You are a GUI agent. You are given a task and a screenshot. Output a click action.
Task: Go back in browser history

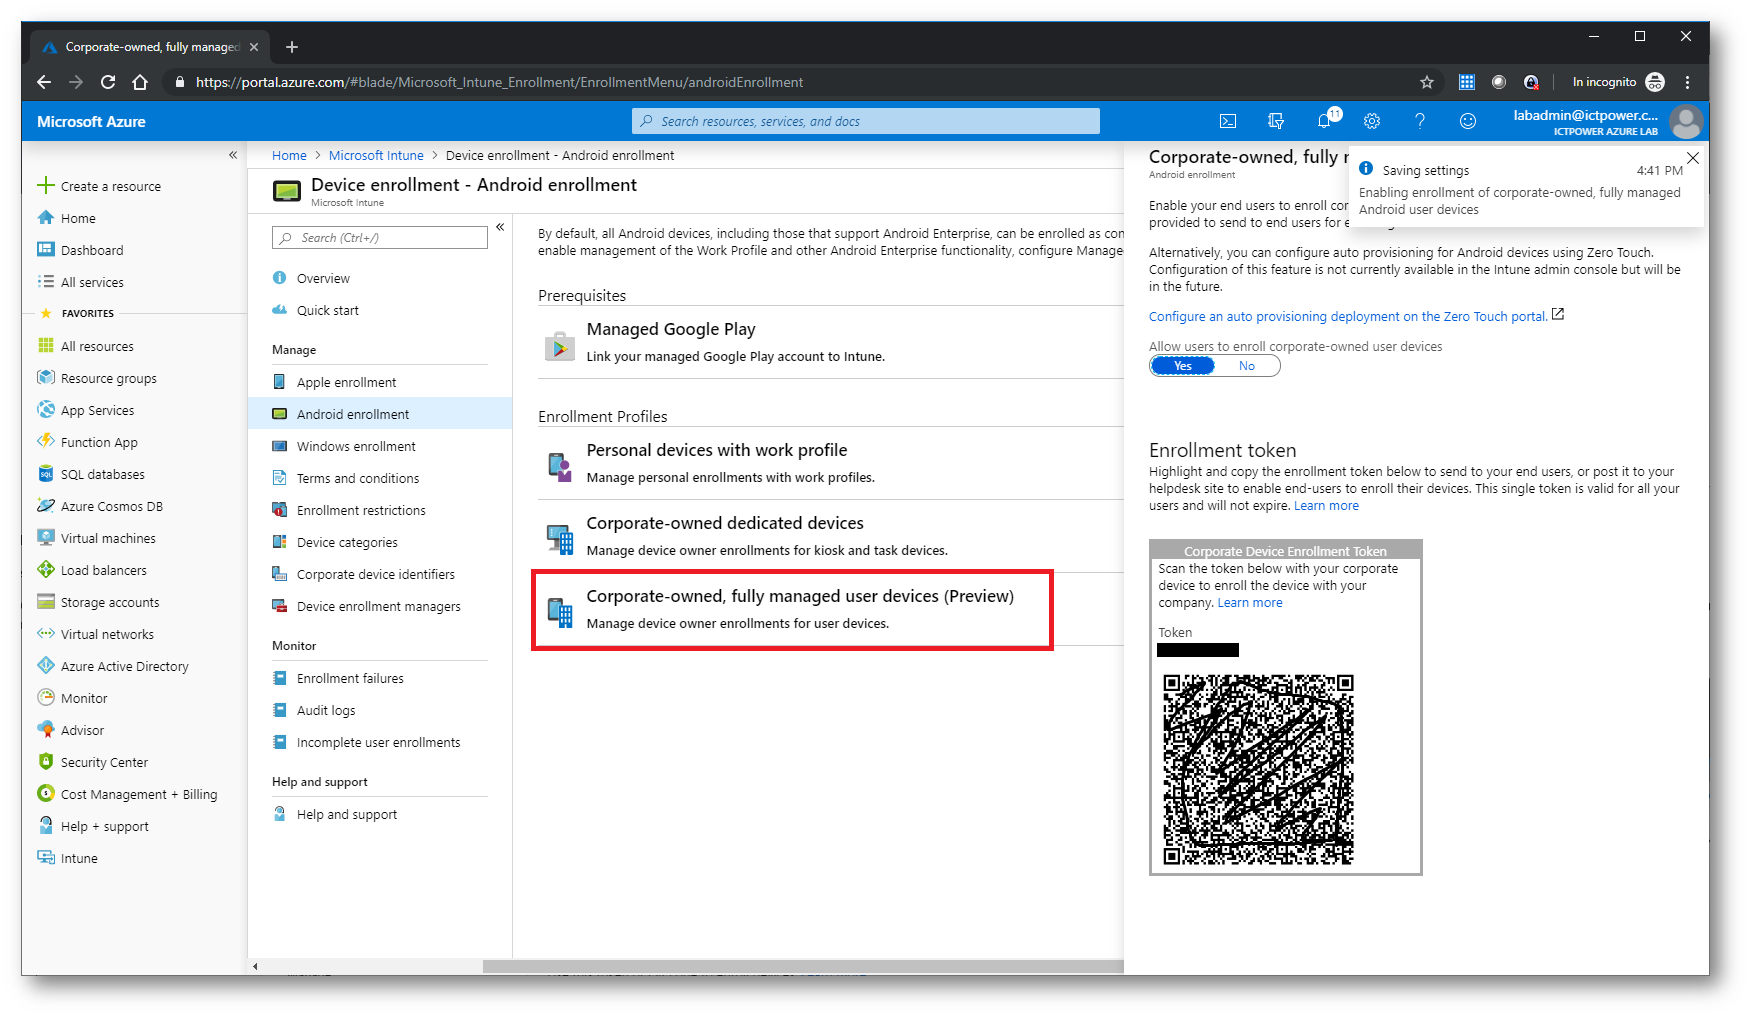(x=44, y=82)
